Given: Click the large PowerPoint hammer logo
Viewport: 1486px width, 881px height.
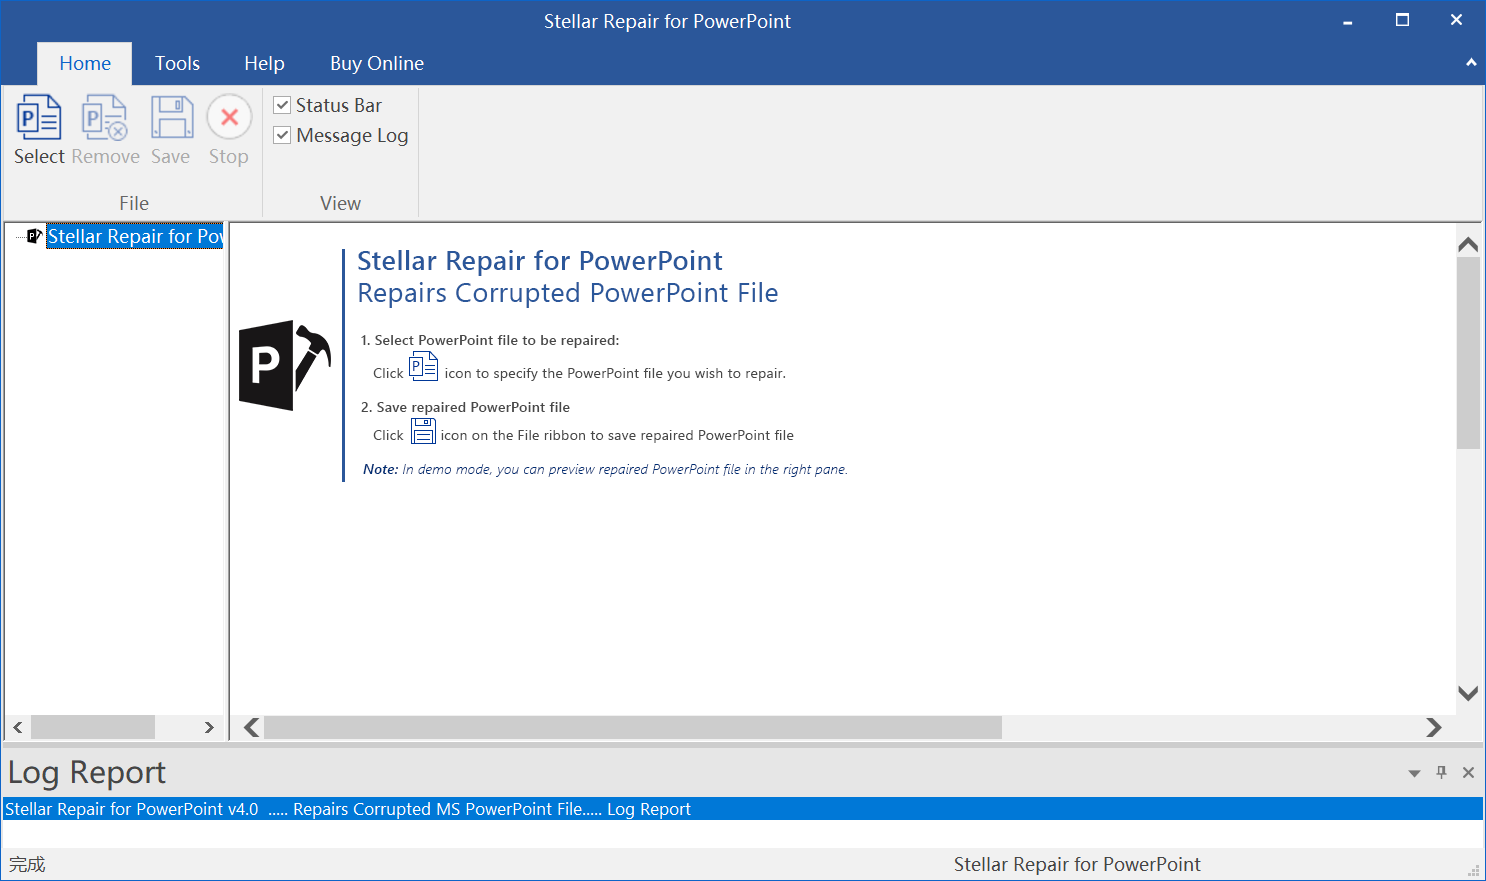Looking at the screenshot, I should (x=285, y=365).
